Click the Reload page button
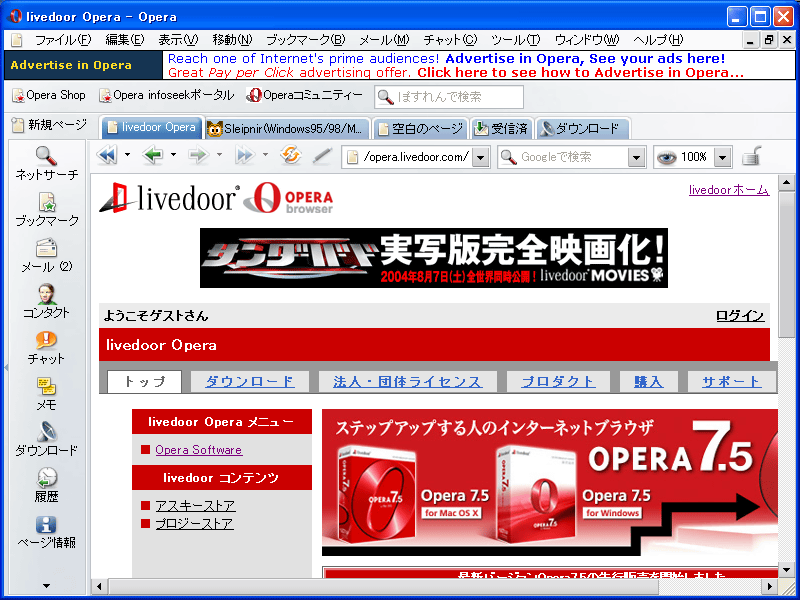Screen dimensions: 800x600 coord(290,155)
